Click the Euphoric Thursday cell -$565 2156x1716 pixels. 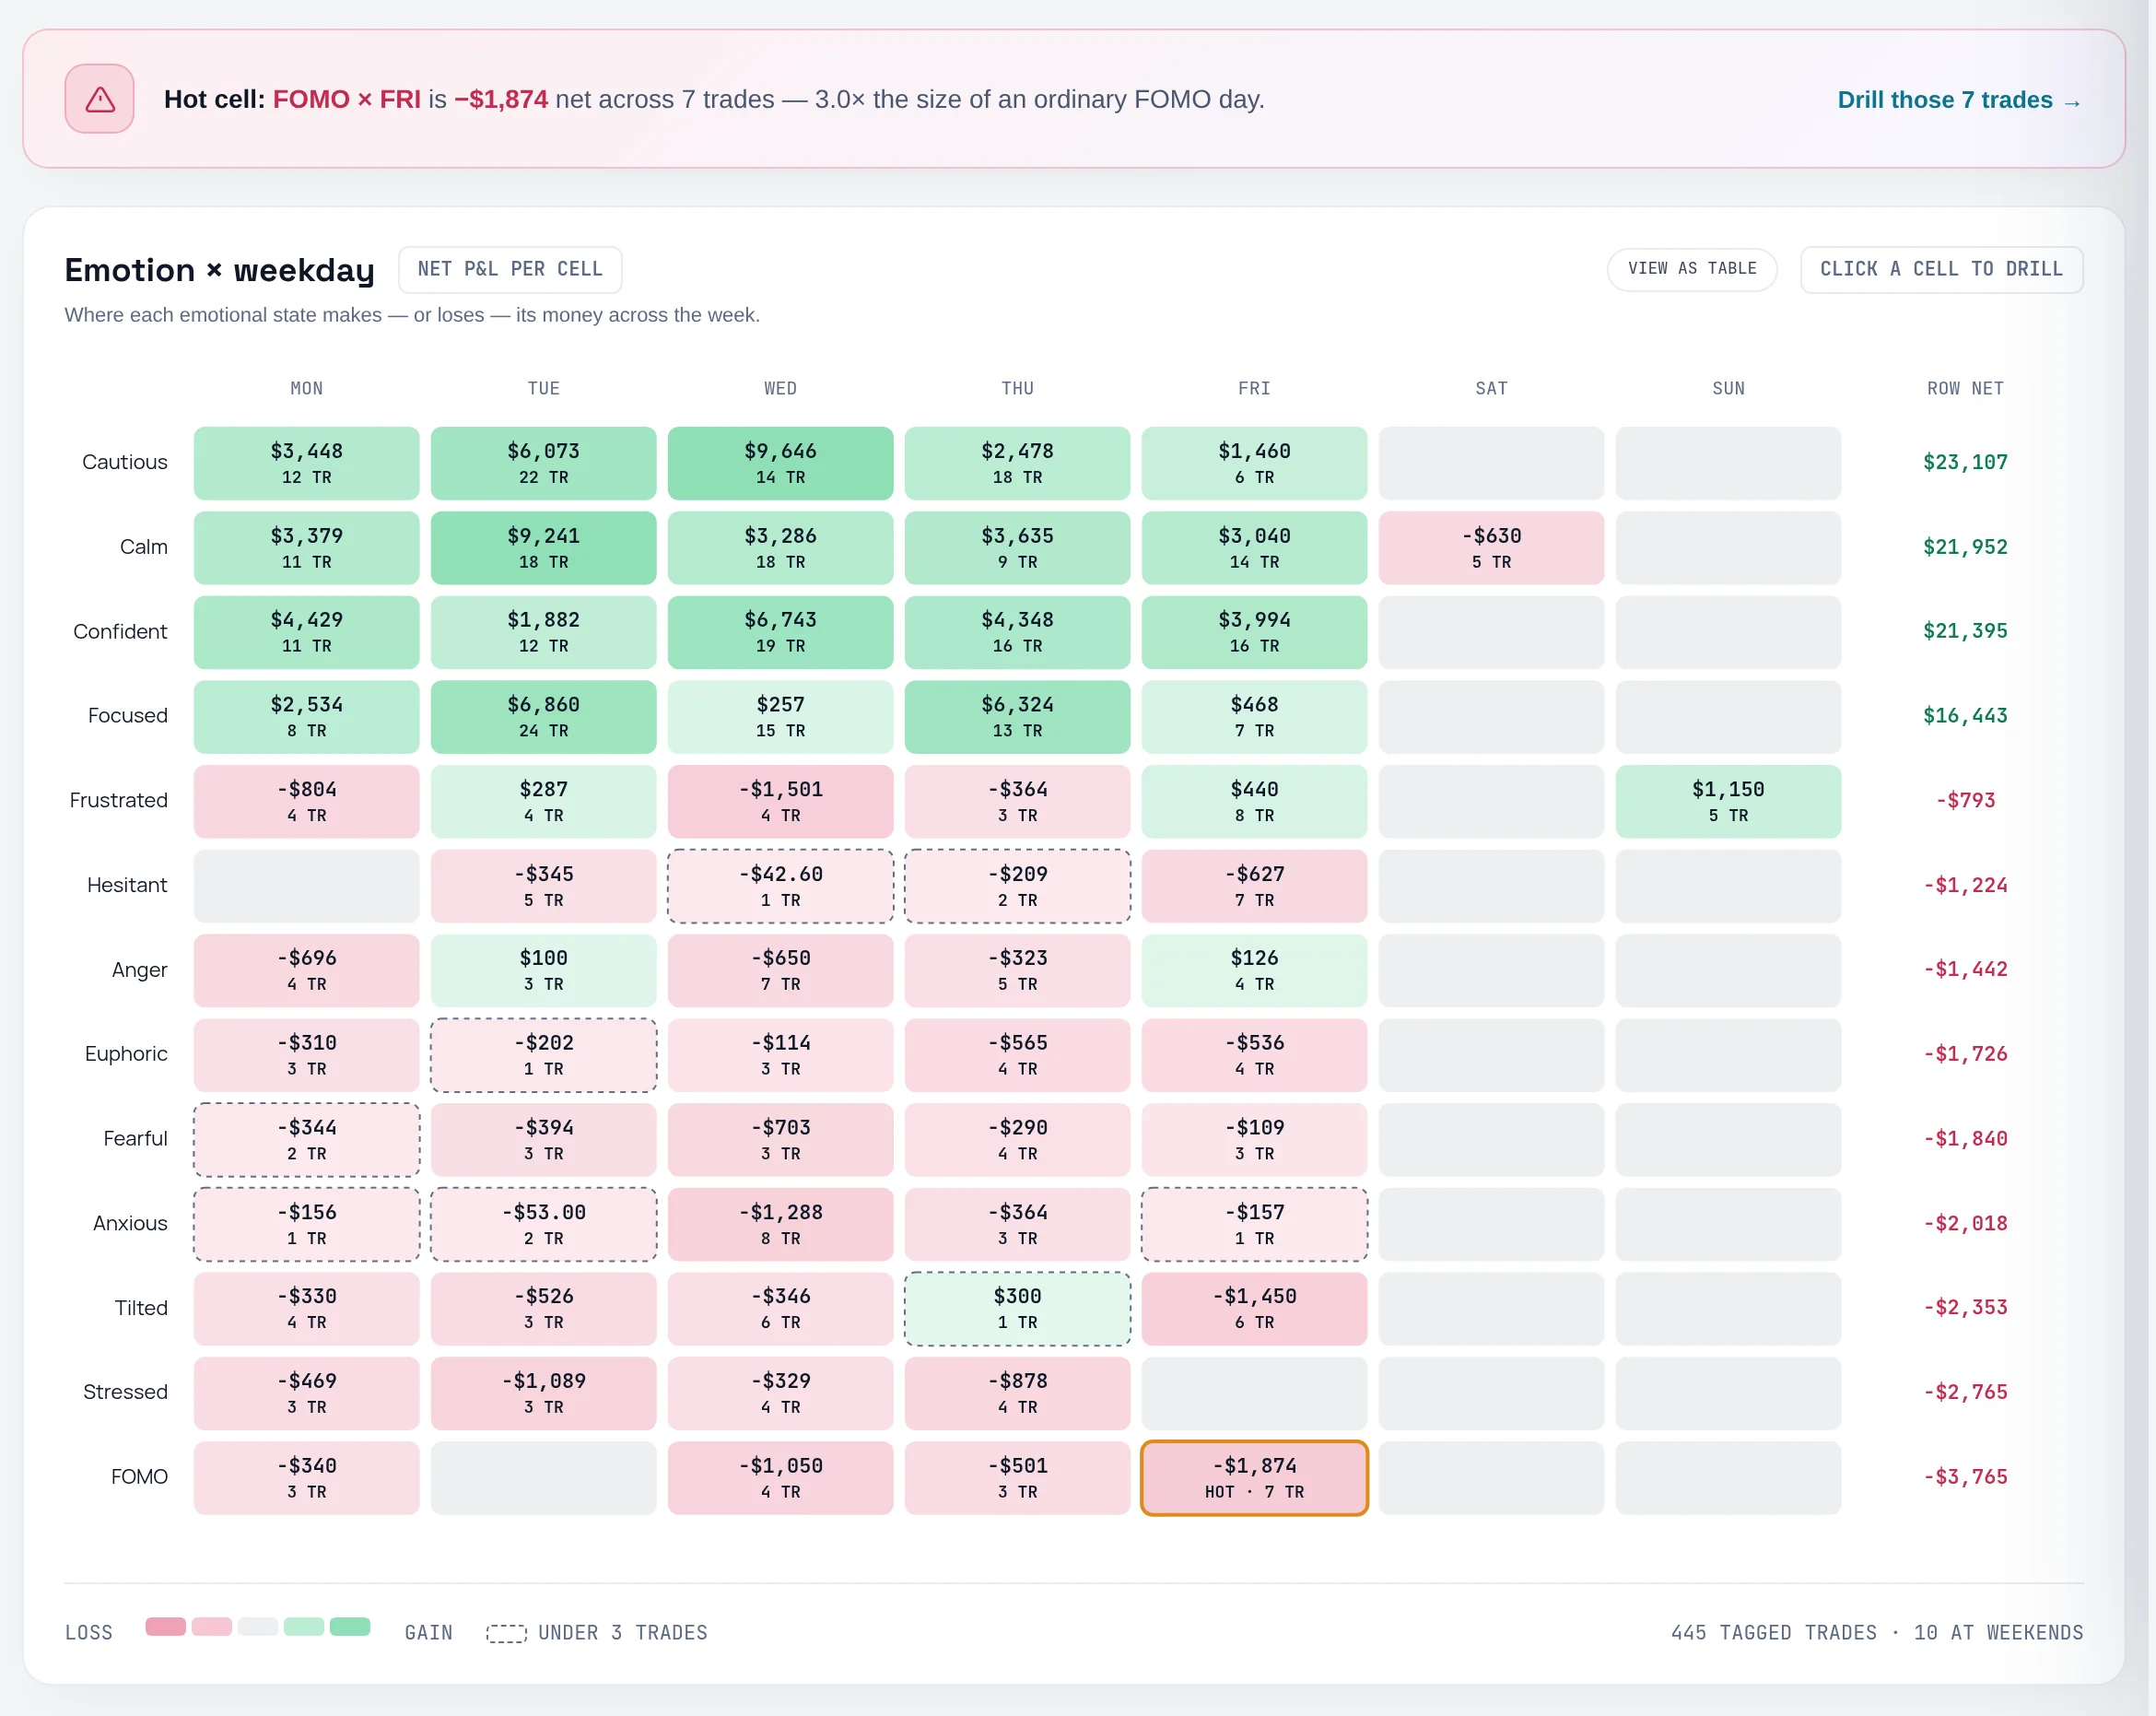tap(1017, 1055)
